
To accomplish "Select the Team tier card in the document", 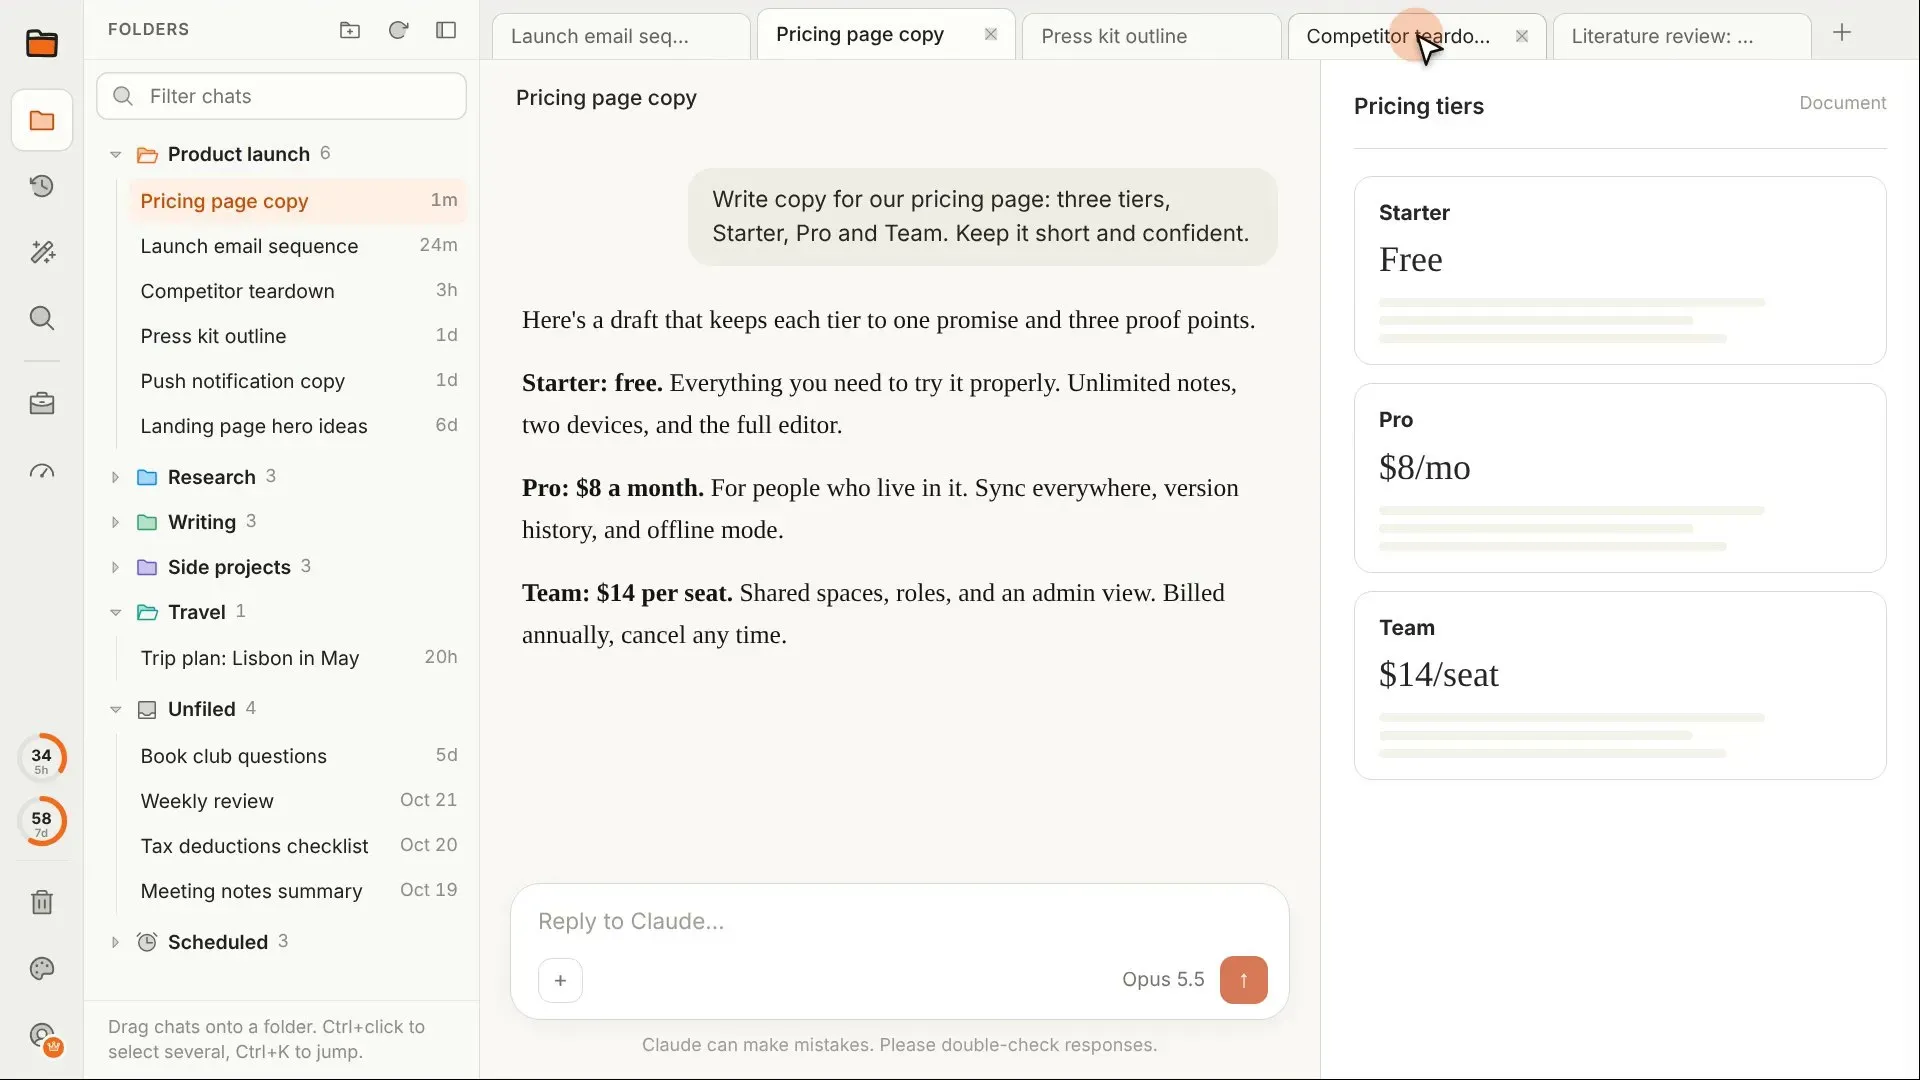I will tap(1620, 685).
